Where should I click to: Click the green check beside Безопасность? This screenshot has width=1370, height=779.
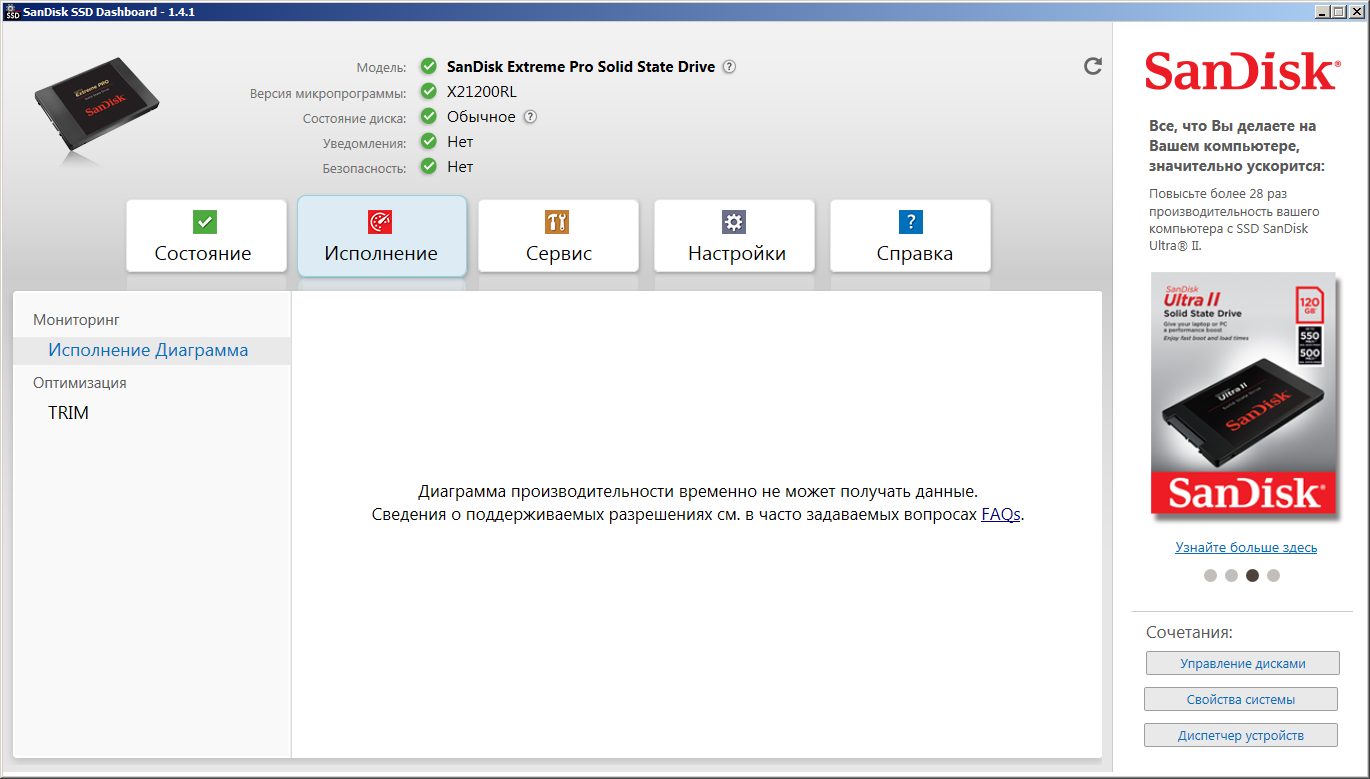[429, 167]
